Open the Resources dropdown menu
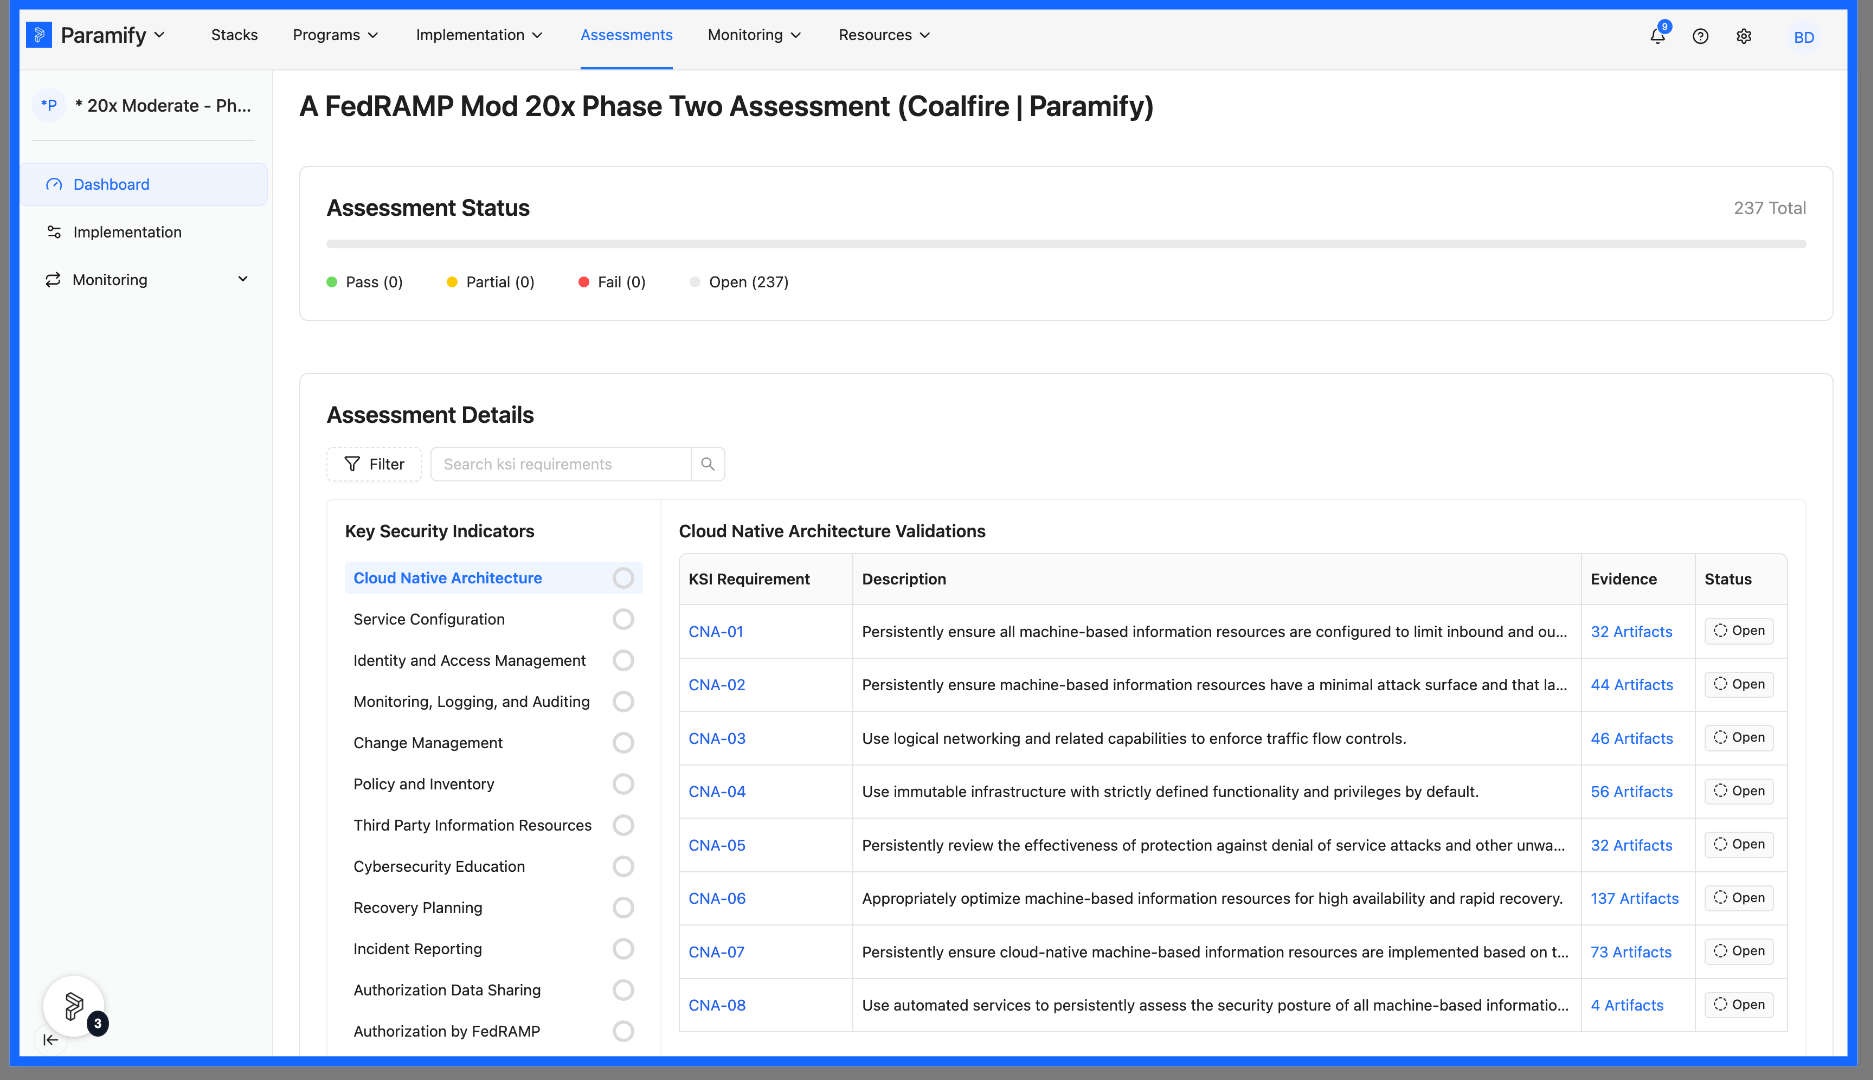The height and width of the screenshot is (1080, 1873). pyautogui.click(x=885, y=35)
